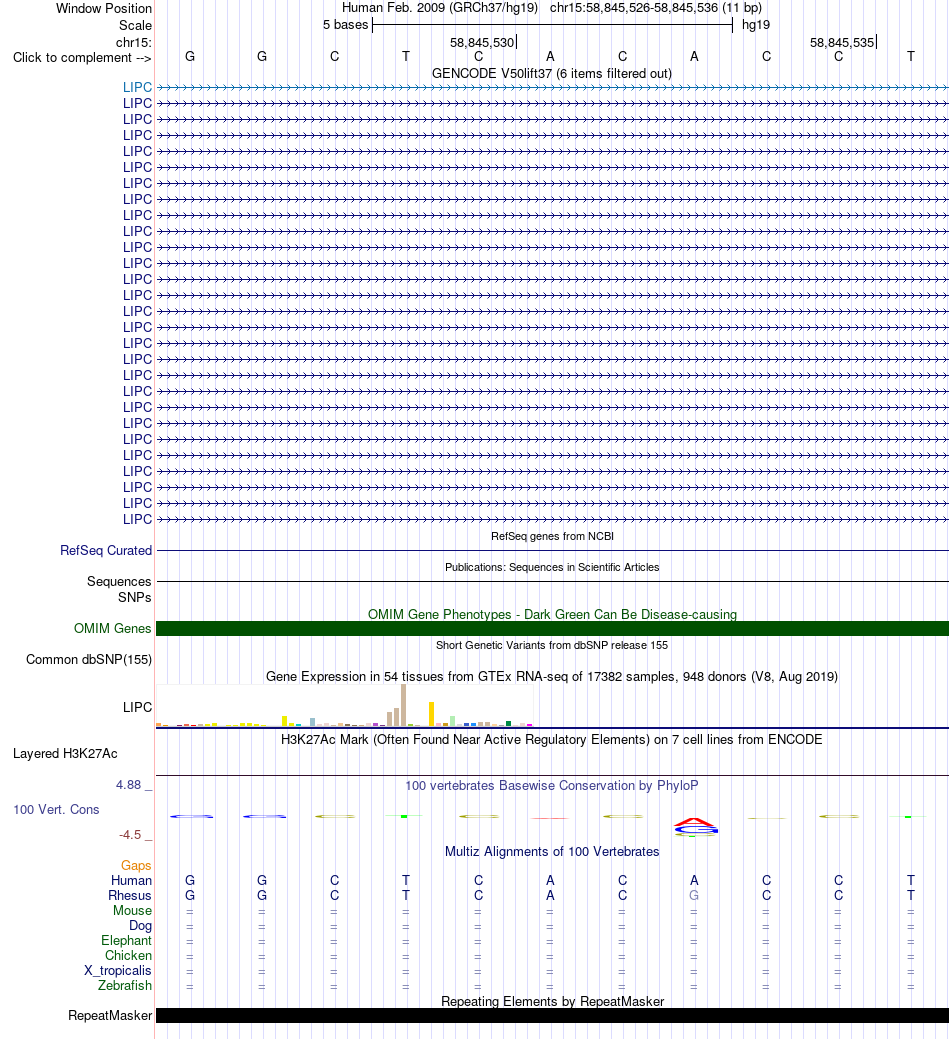Viewport: 950px width, 1039px height.
Task: Click the Elephant alignment row label
Action: point(126,941)
